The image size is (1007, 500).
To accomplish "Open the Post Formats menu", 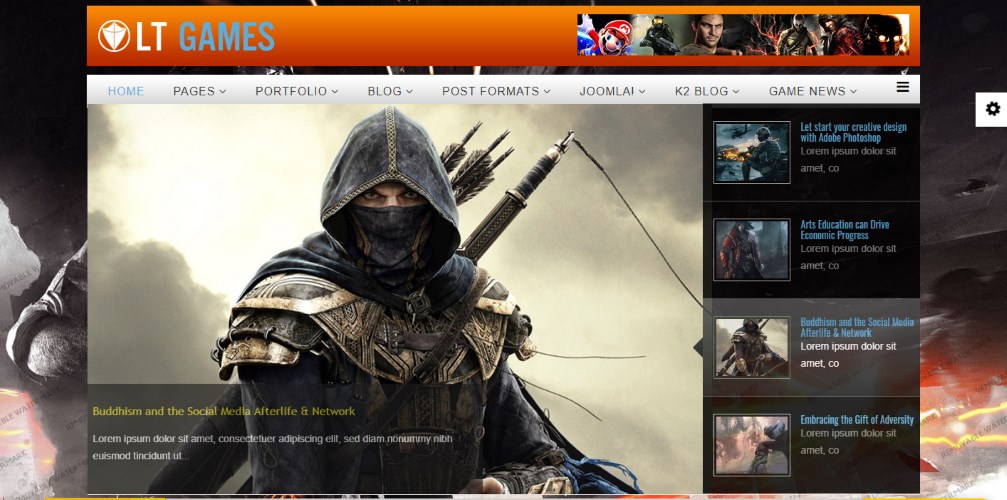I will coord(496,91).
